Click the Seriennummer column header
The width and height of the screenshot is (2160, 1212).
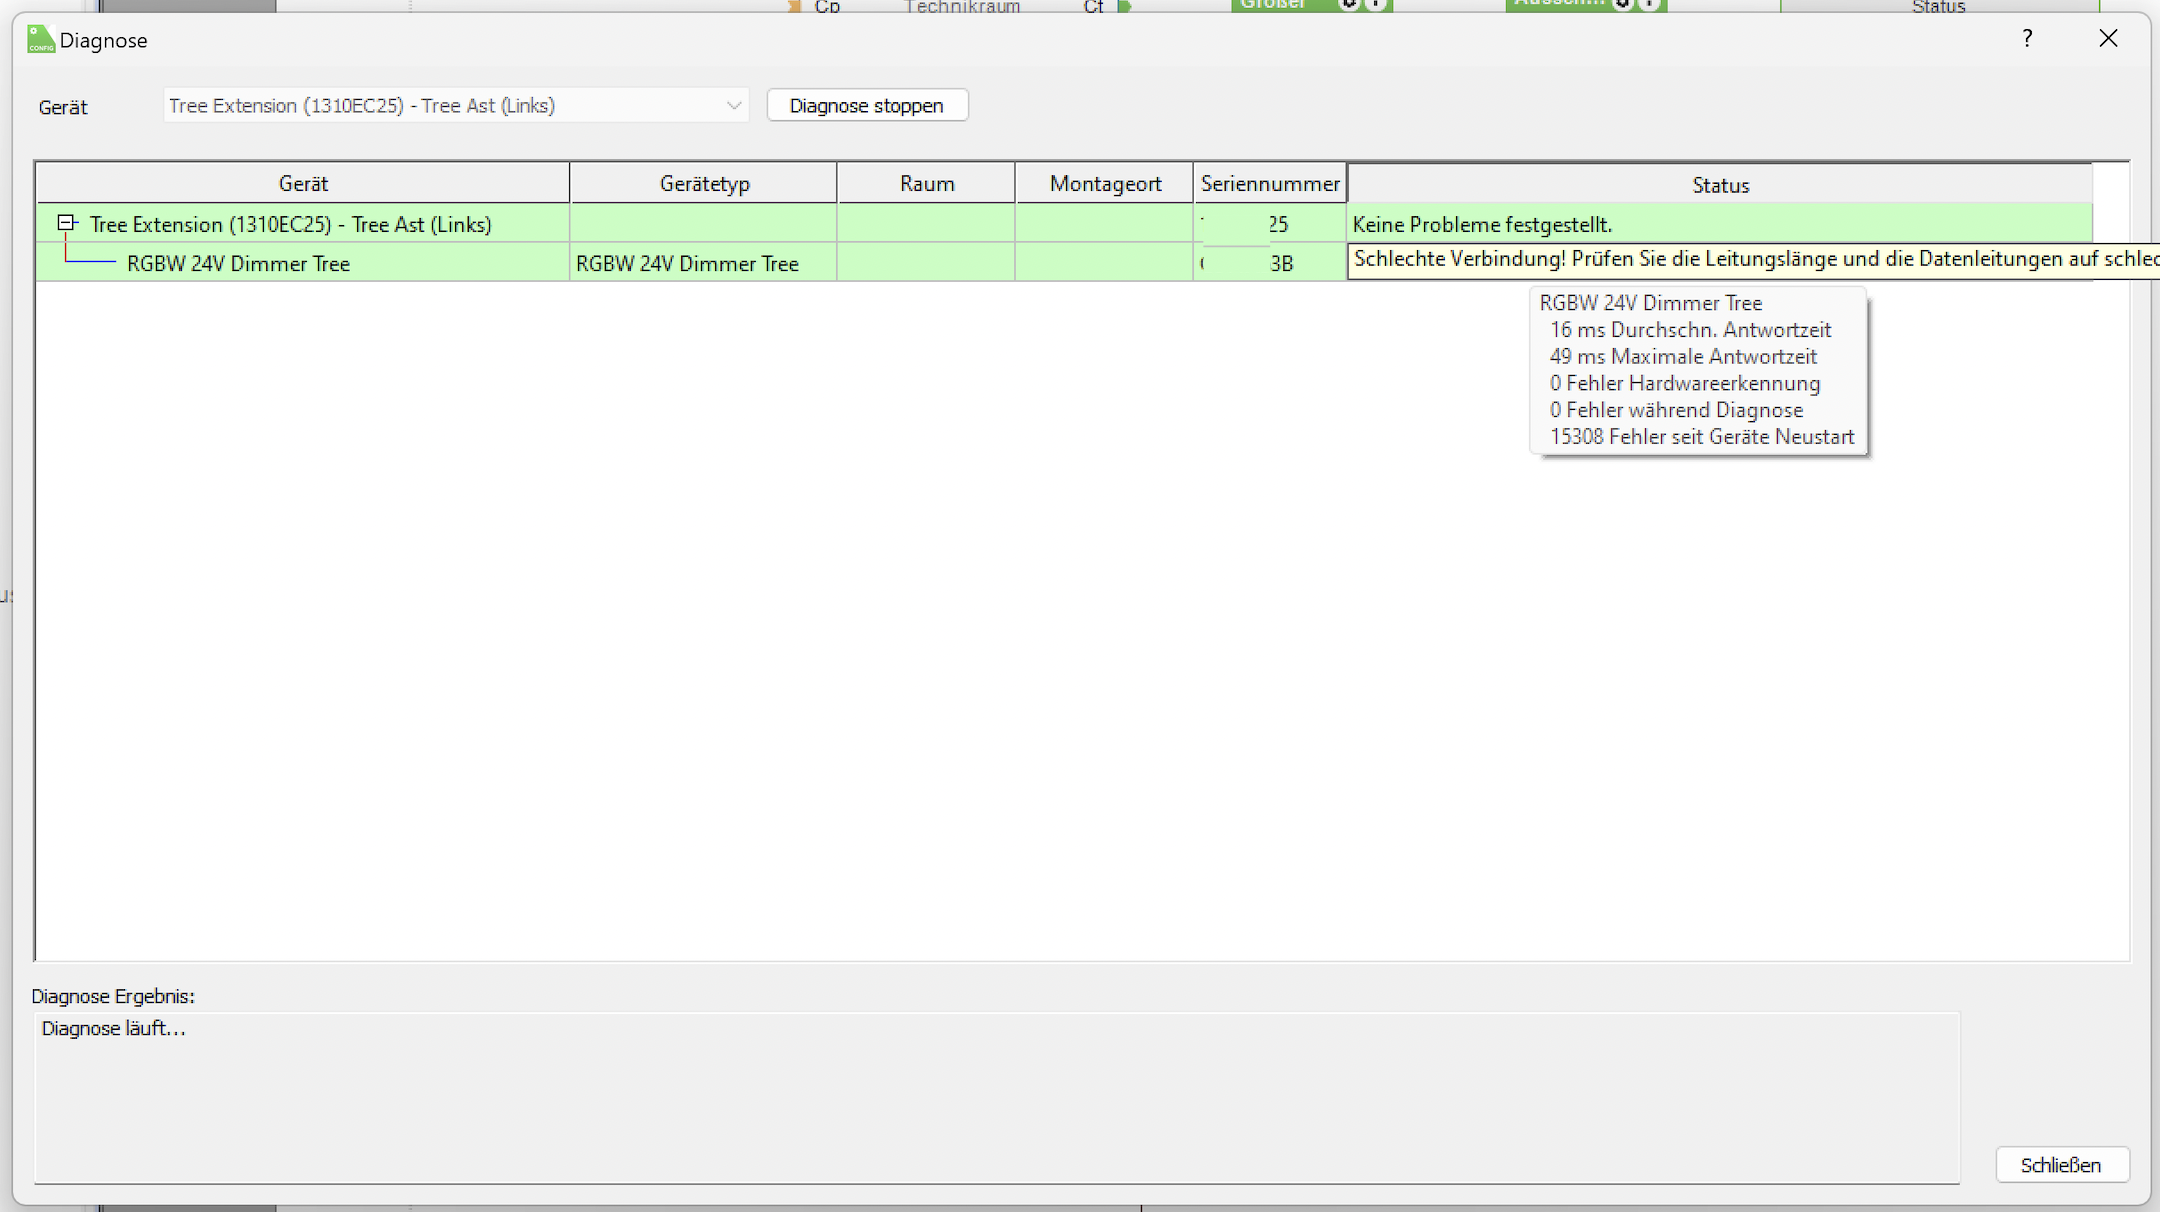pos(1269,184)
